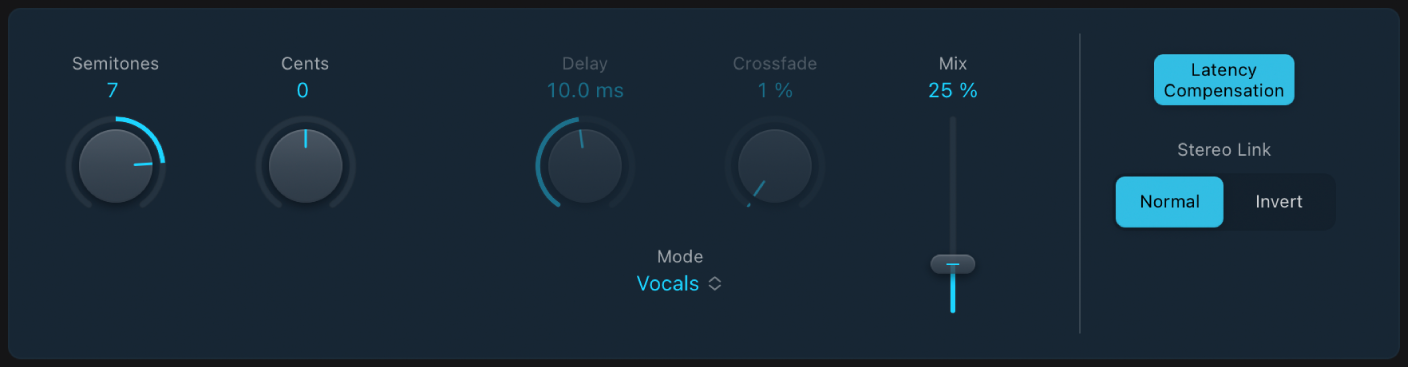Click the Stereo Link label
This screenshot has height=368, width=1410.
pyautogui.click(x=1224, y=151)
